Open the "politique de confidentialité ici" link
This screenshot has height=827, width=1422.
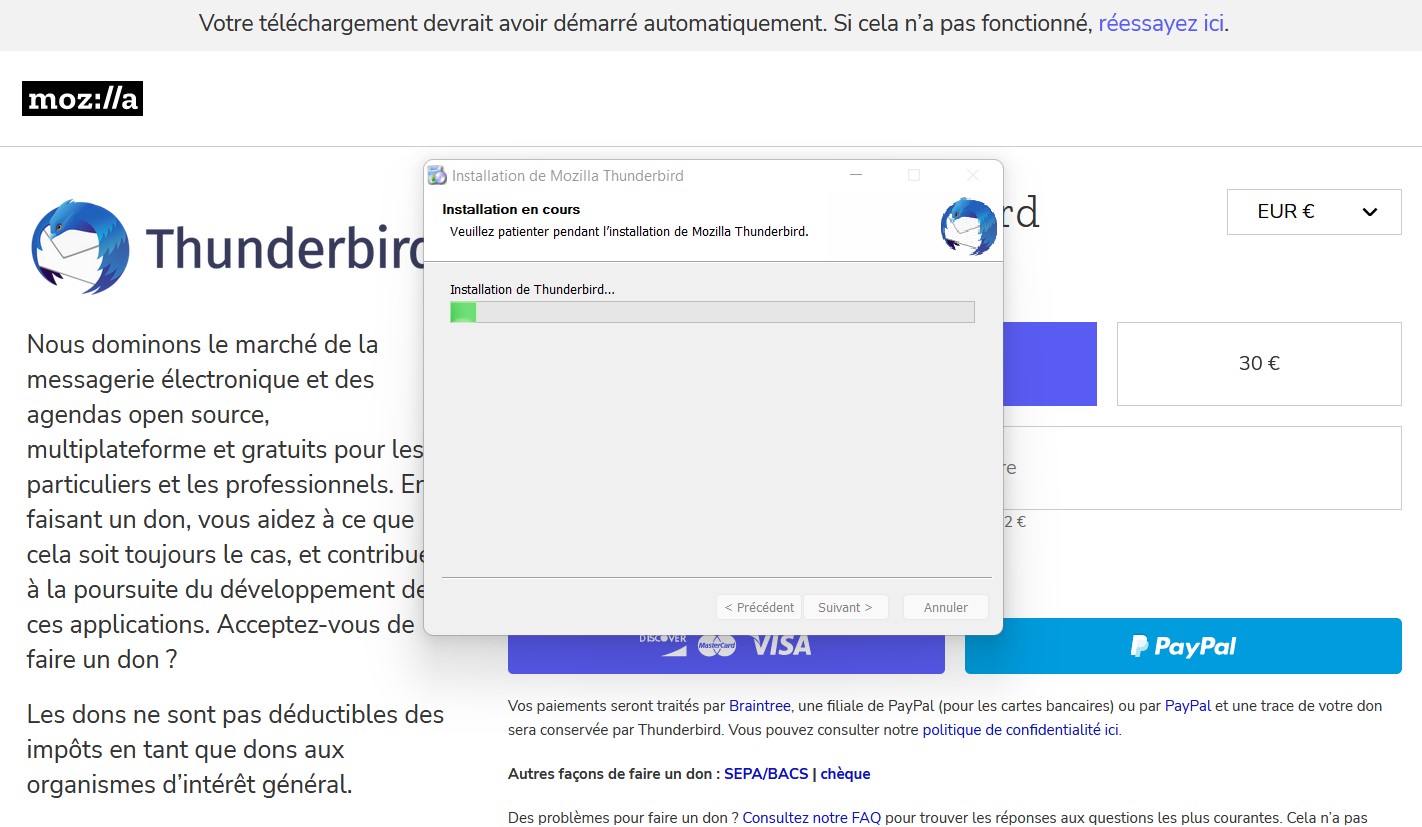pos(1020,730)
